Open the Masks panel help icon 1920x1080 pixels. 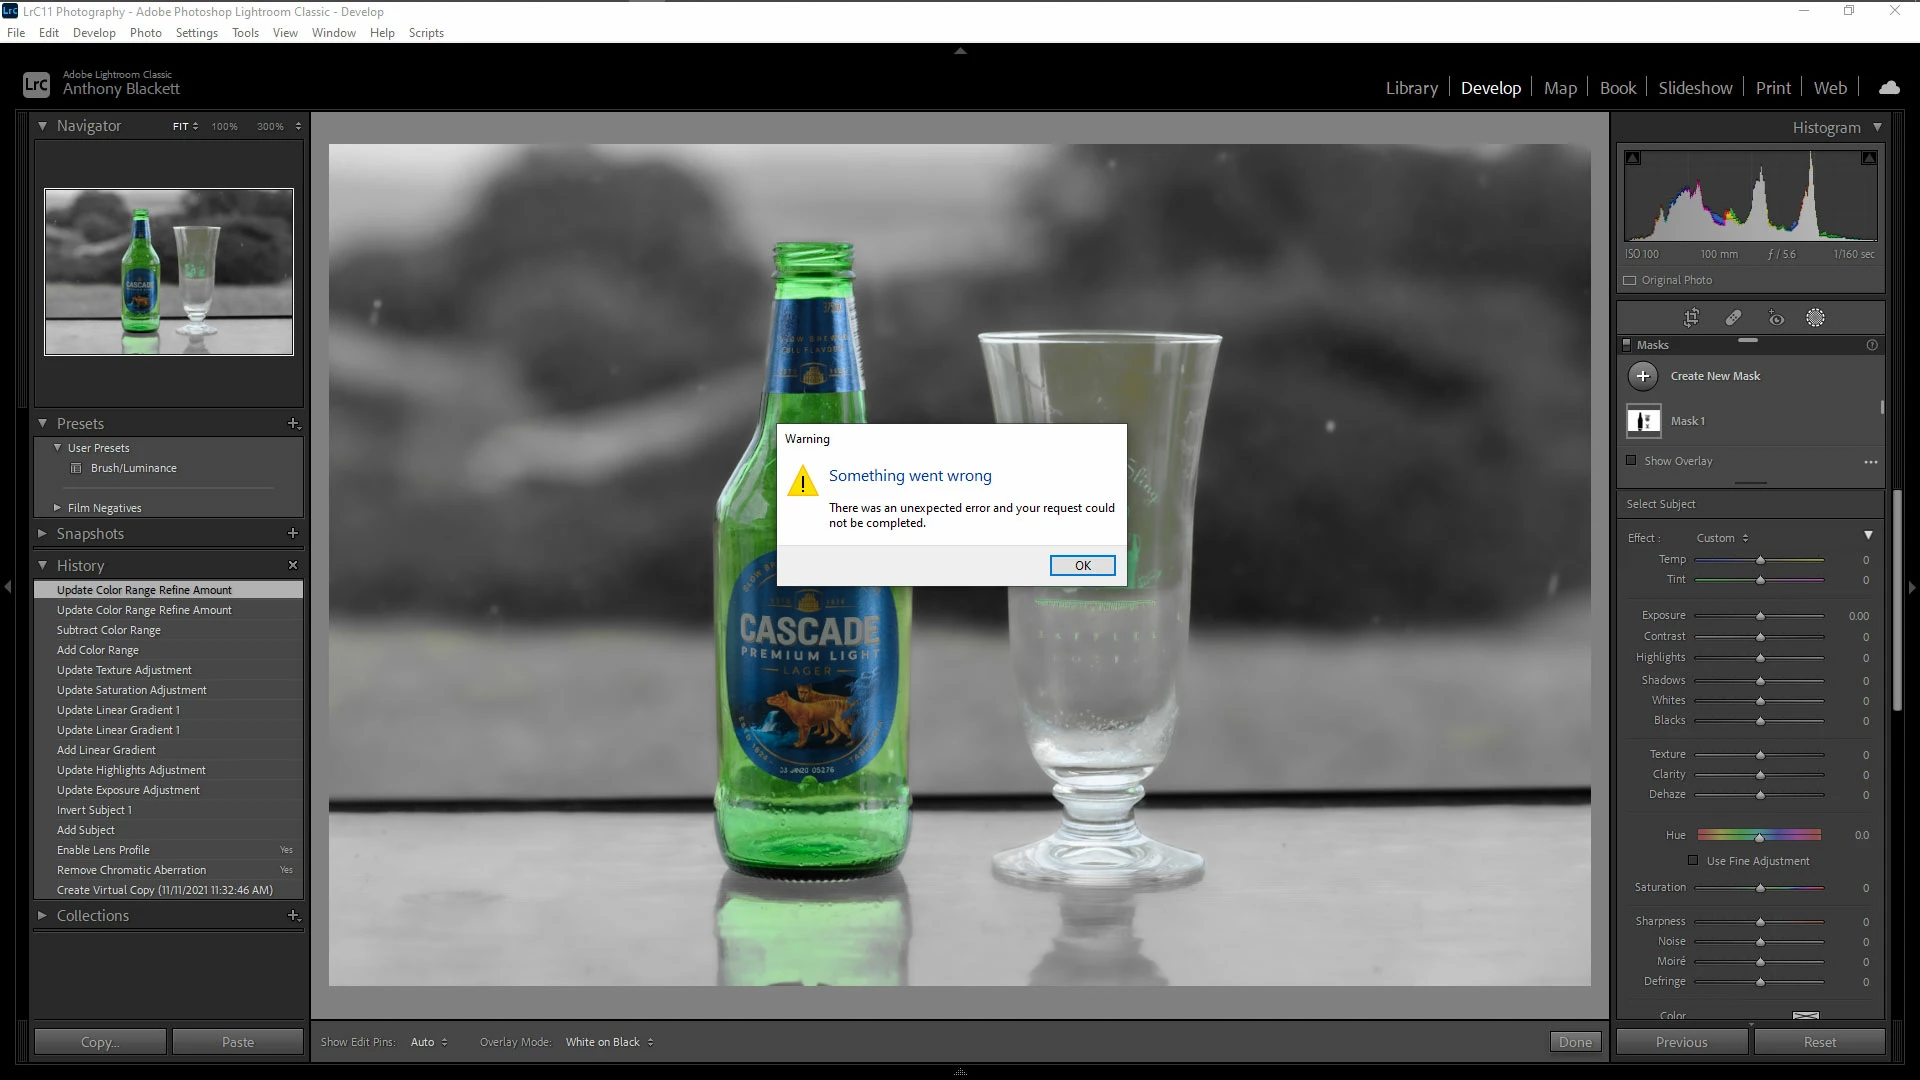click(1872, 345)
